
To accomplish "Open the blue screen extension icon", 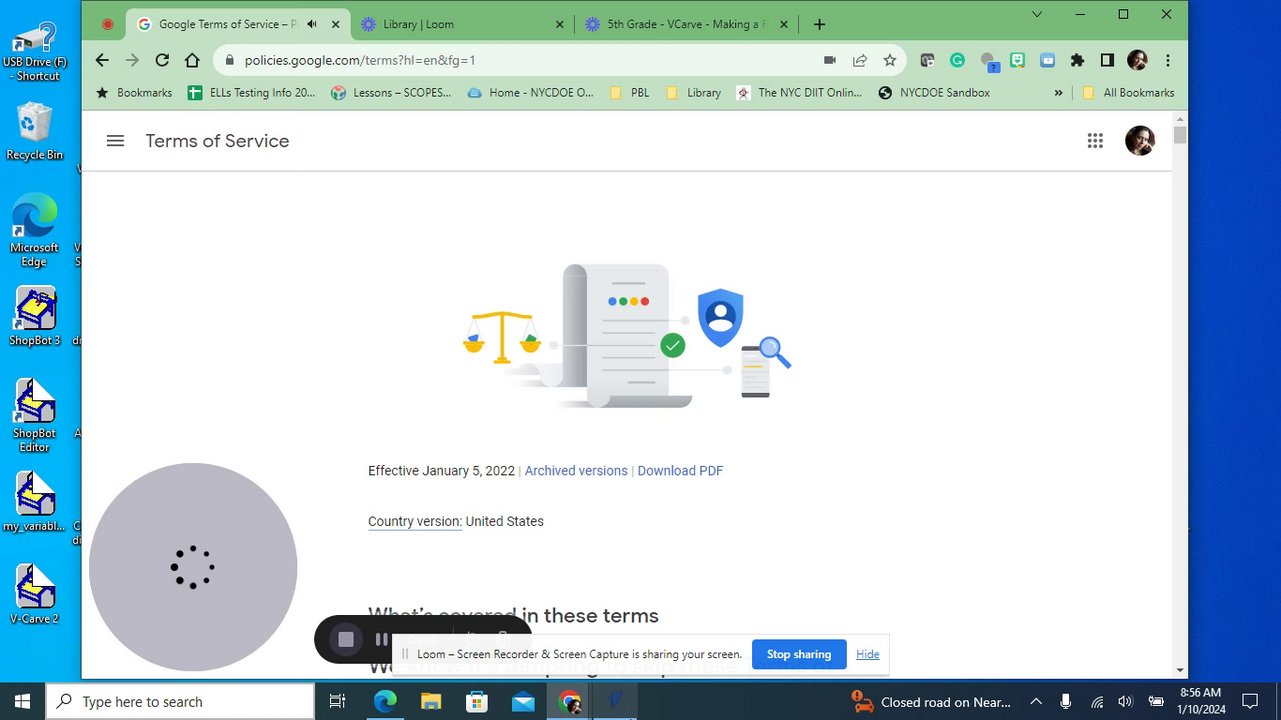I will (1047, 60).
